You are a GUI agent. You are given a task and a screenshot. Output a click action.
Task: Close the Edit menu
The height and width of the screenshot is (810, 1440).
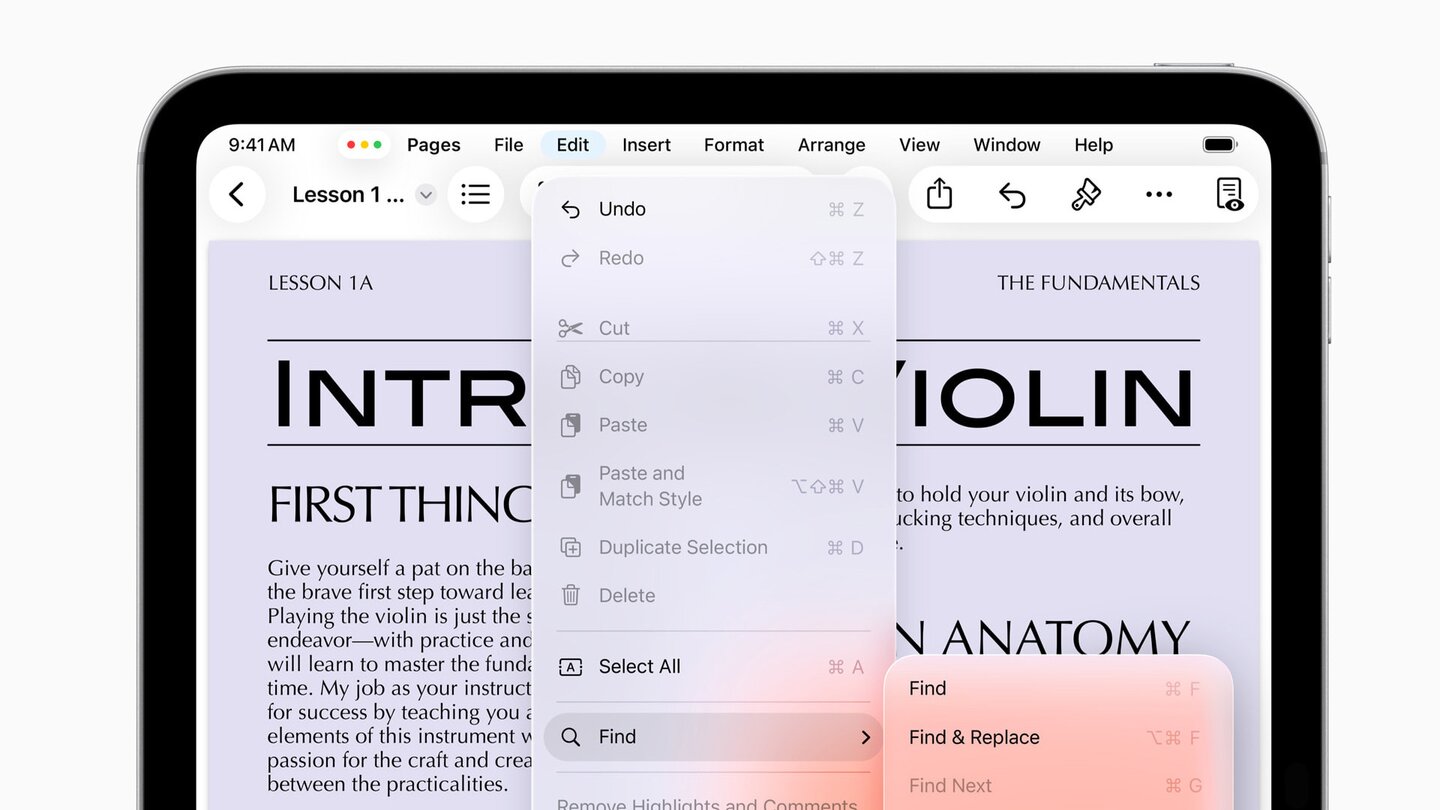(573, 145)
